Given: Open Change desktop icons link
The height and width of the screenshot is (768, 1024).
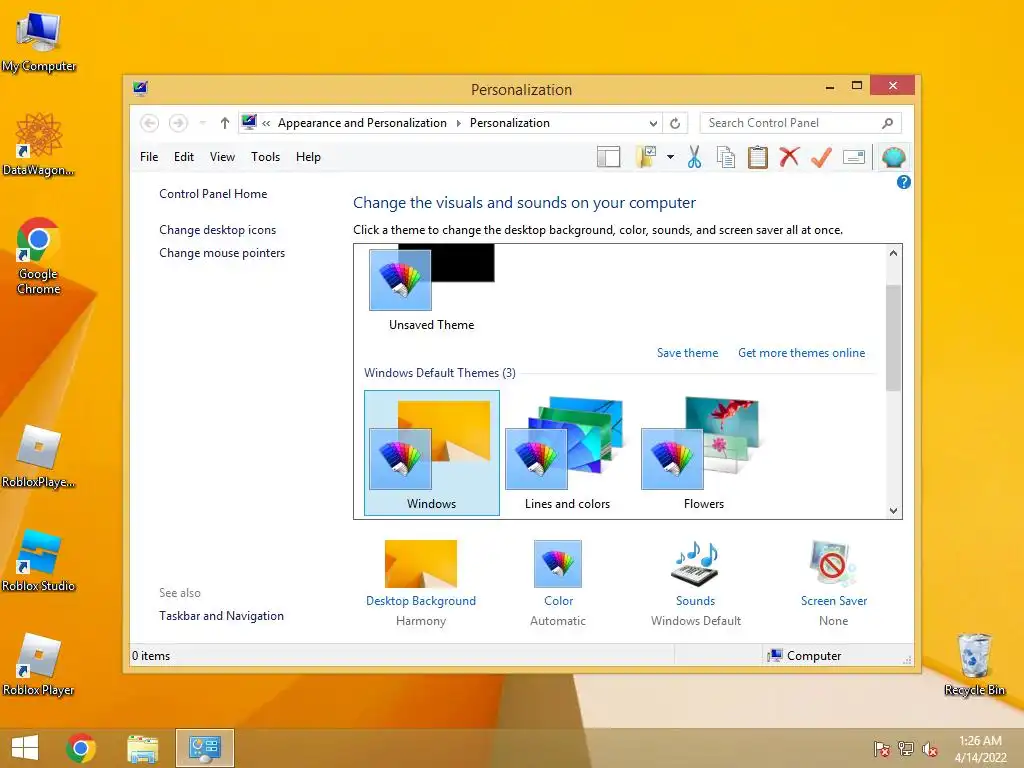Looking at the screenshot, I should (x=217, y=230).
